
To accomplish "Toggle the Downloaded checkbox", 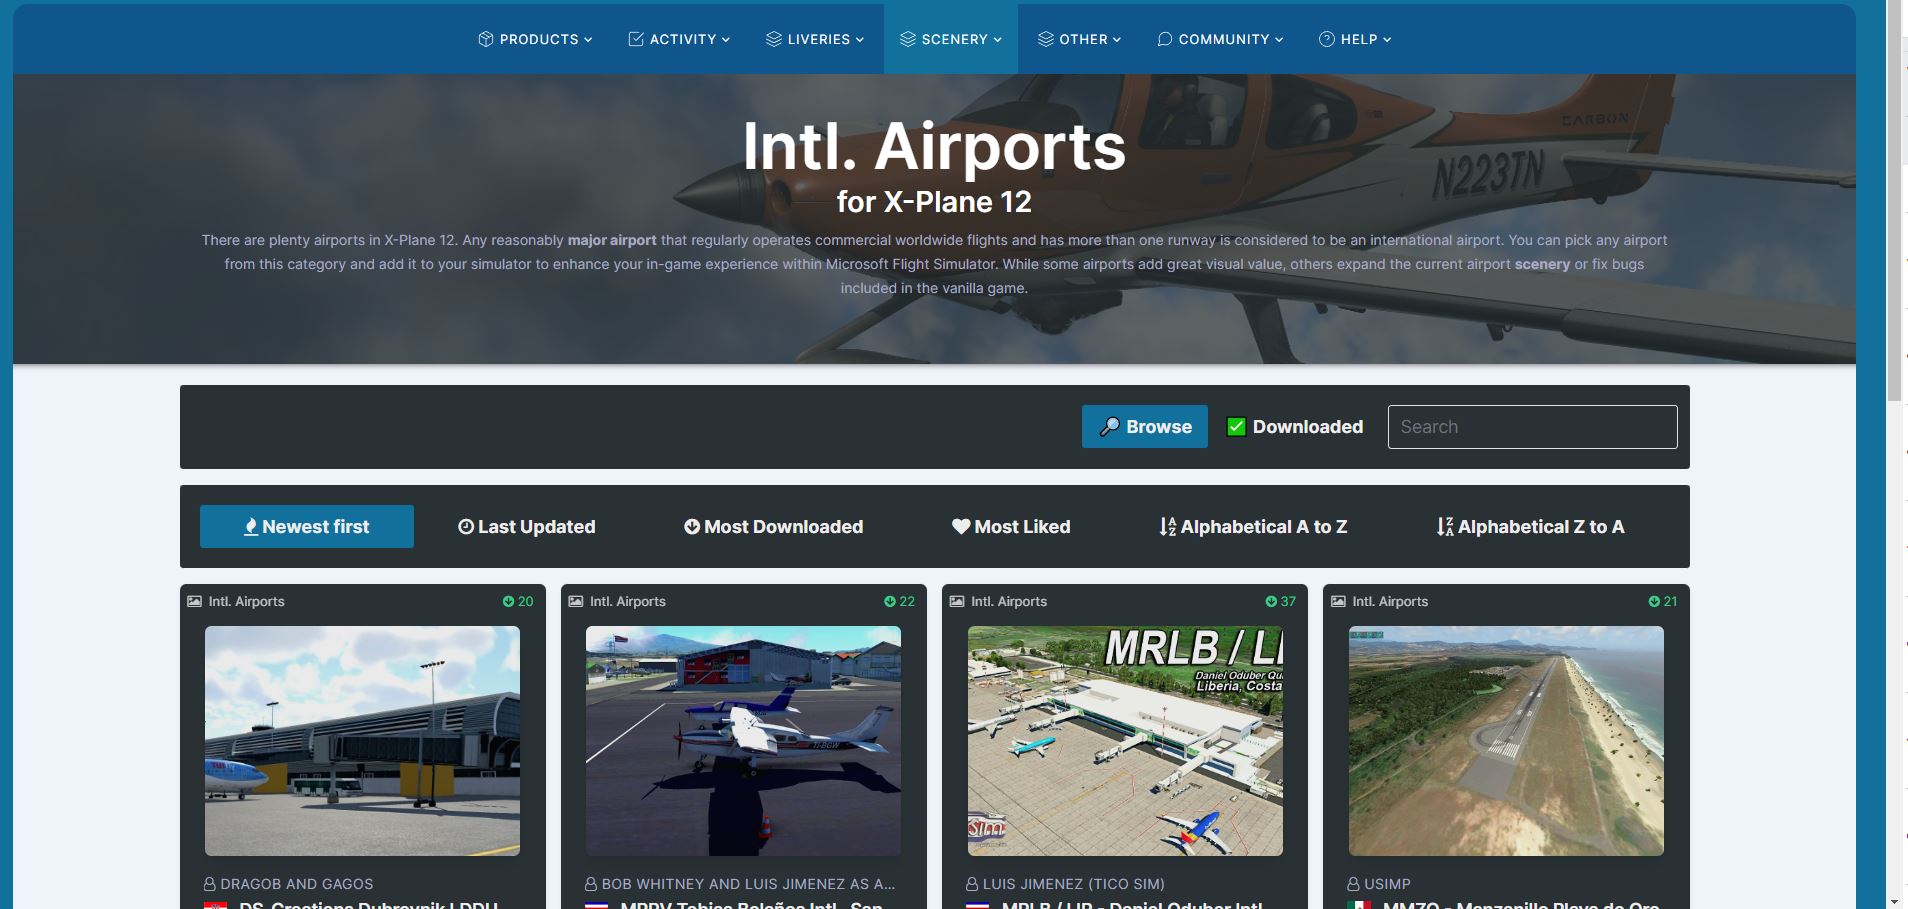I will (x=1236, y=427).
